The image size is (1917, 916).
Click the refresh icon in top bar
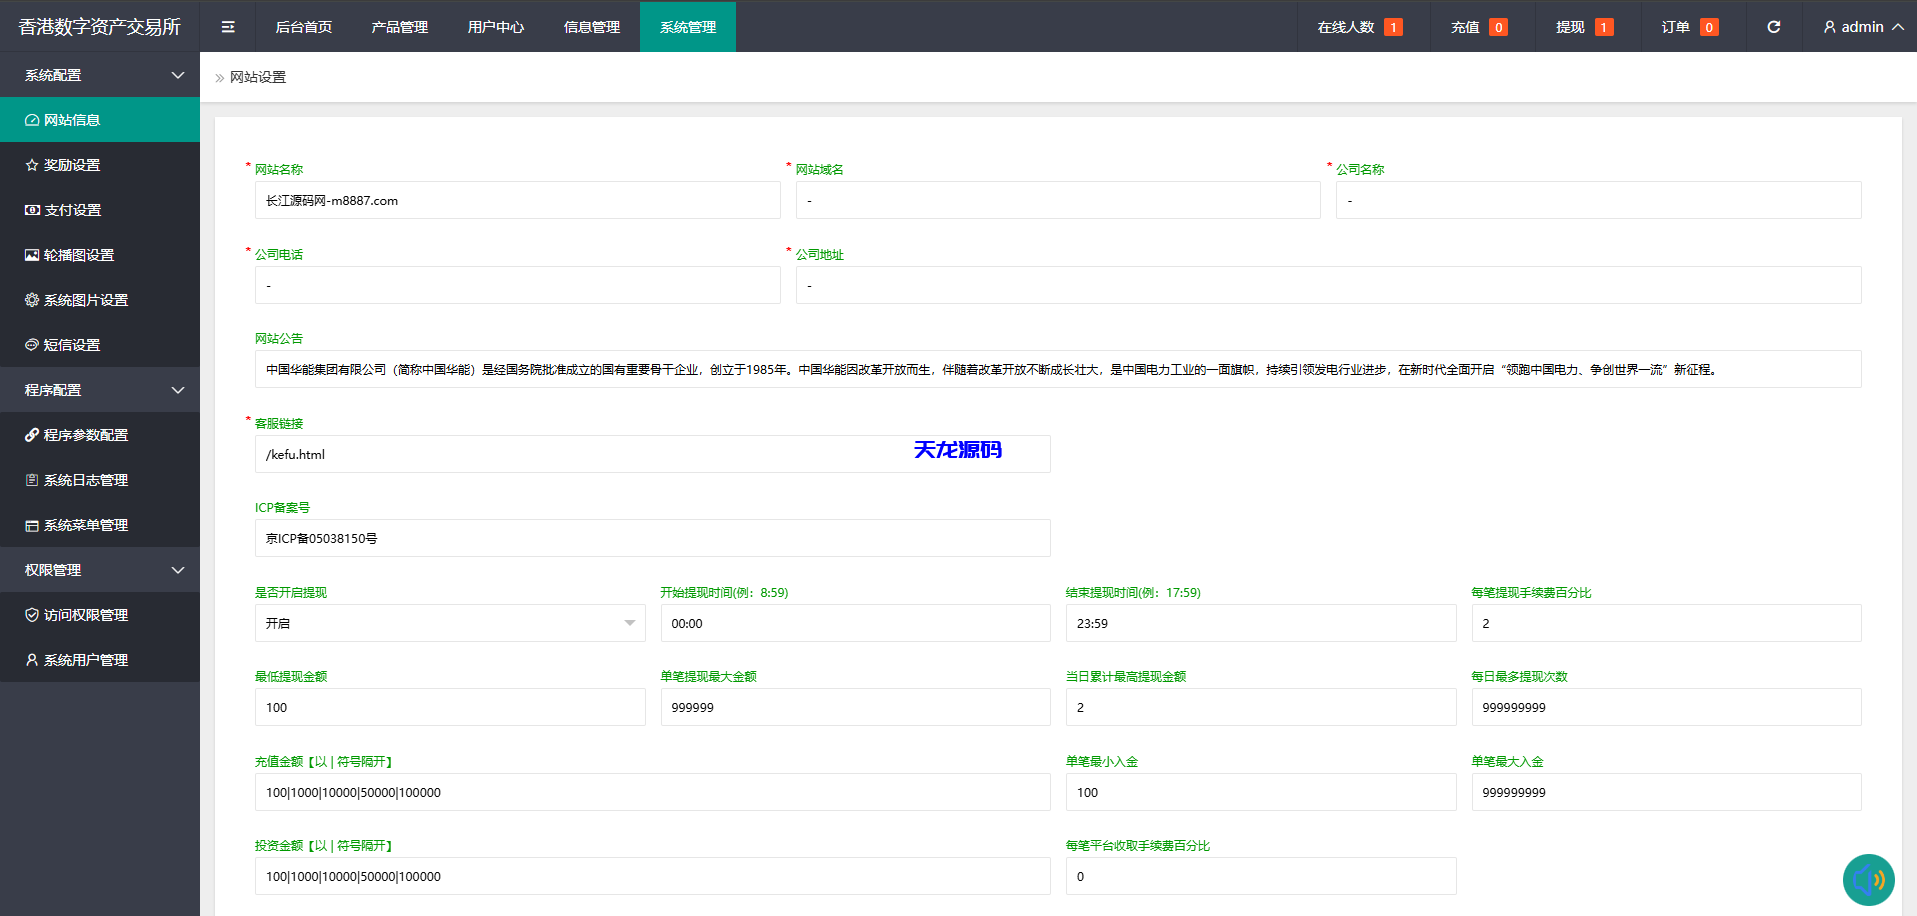coord(1773,26)
